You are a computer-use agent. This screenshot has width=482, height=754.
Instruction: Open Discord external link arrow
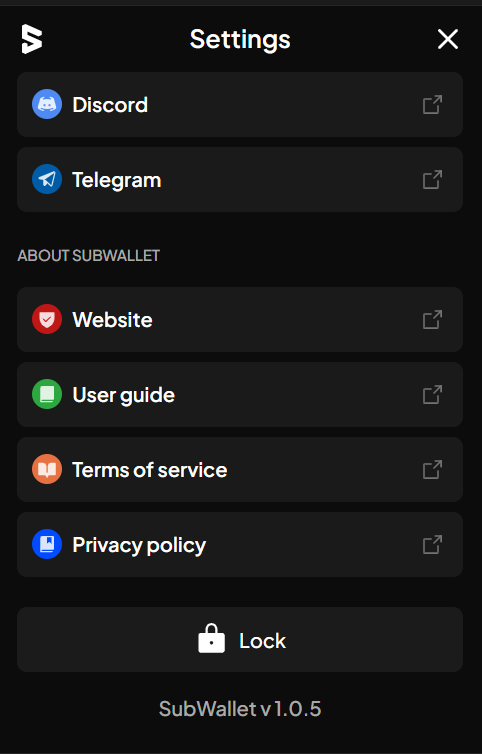click(432, 104)
